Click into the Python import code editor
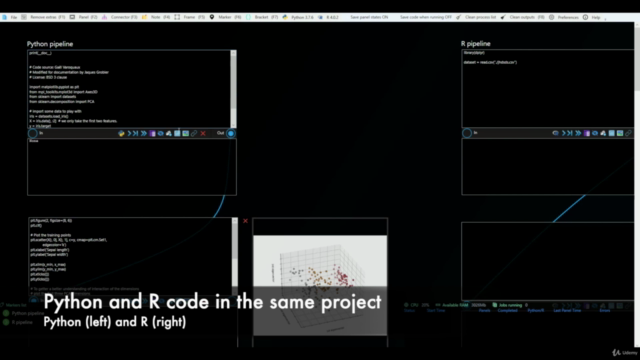This screenshot has height=360, width=640. [129, 89]
